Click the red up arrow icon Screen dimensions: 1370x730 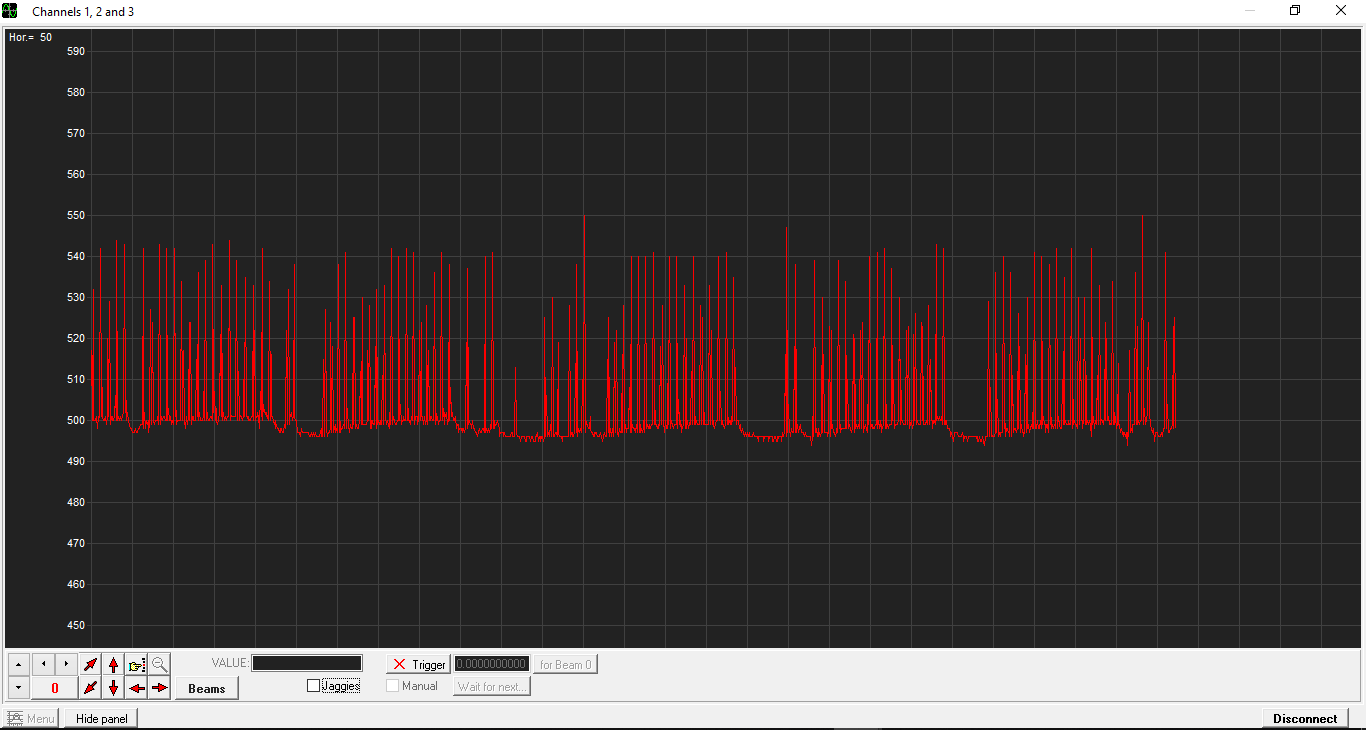114,664
